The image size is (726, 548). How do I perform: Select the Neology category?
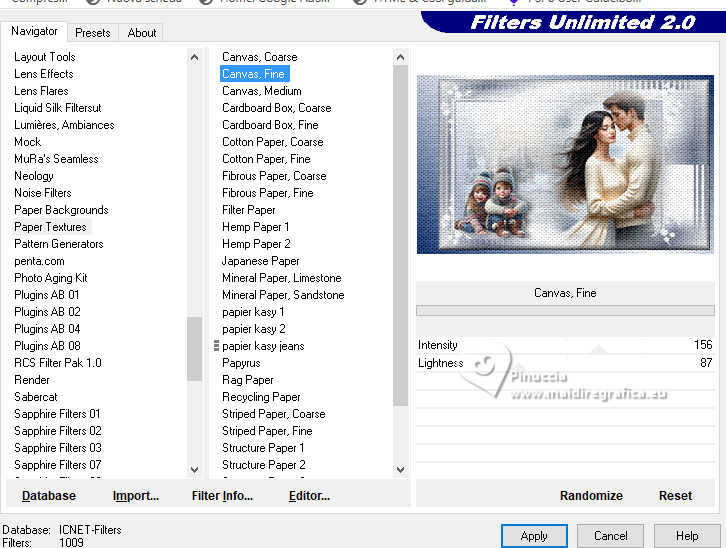(34, 176)
